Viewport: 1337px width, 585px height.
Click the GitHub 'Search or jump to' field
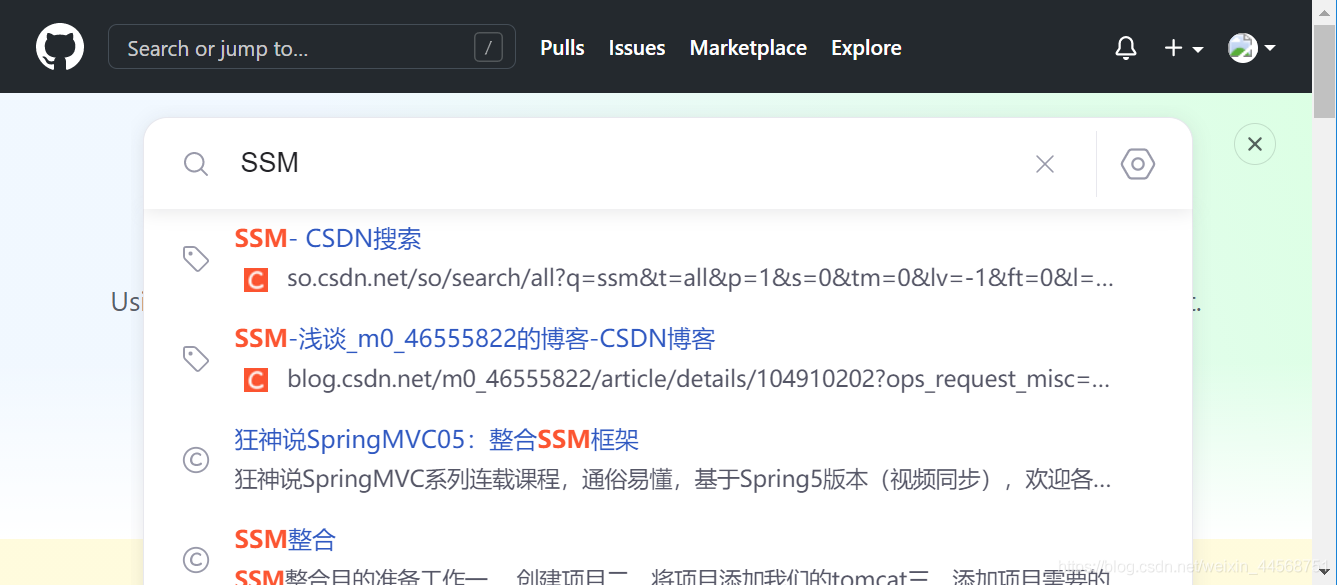tap(312, 47)
